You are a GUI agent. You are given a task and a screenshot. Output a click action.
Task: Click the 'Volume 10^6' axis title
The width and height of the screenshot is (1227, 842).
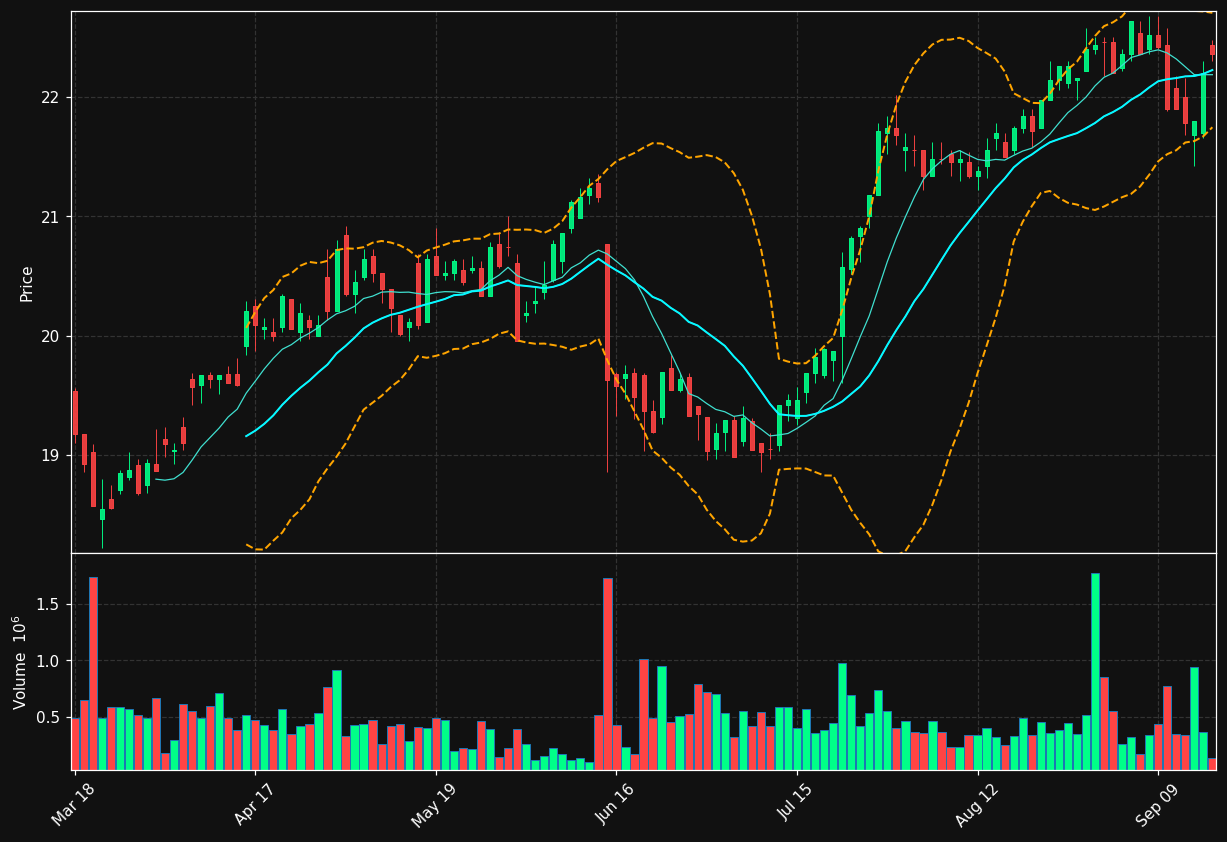[20, 662]
